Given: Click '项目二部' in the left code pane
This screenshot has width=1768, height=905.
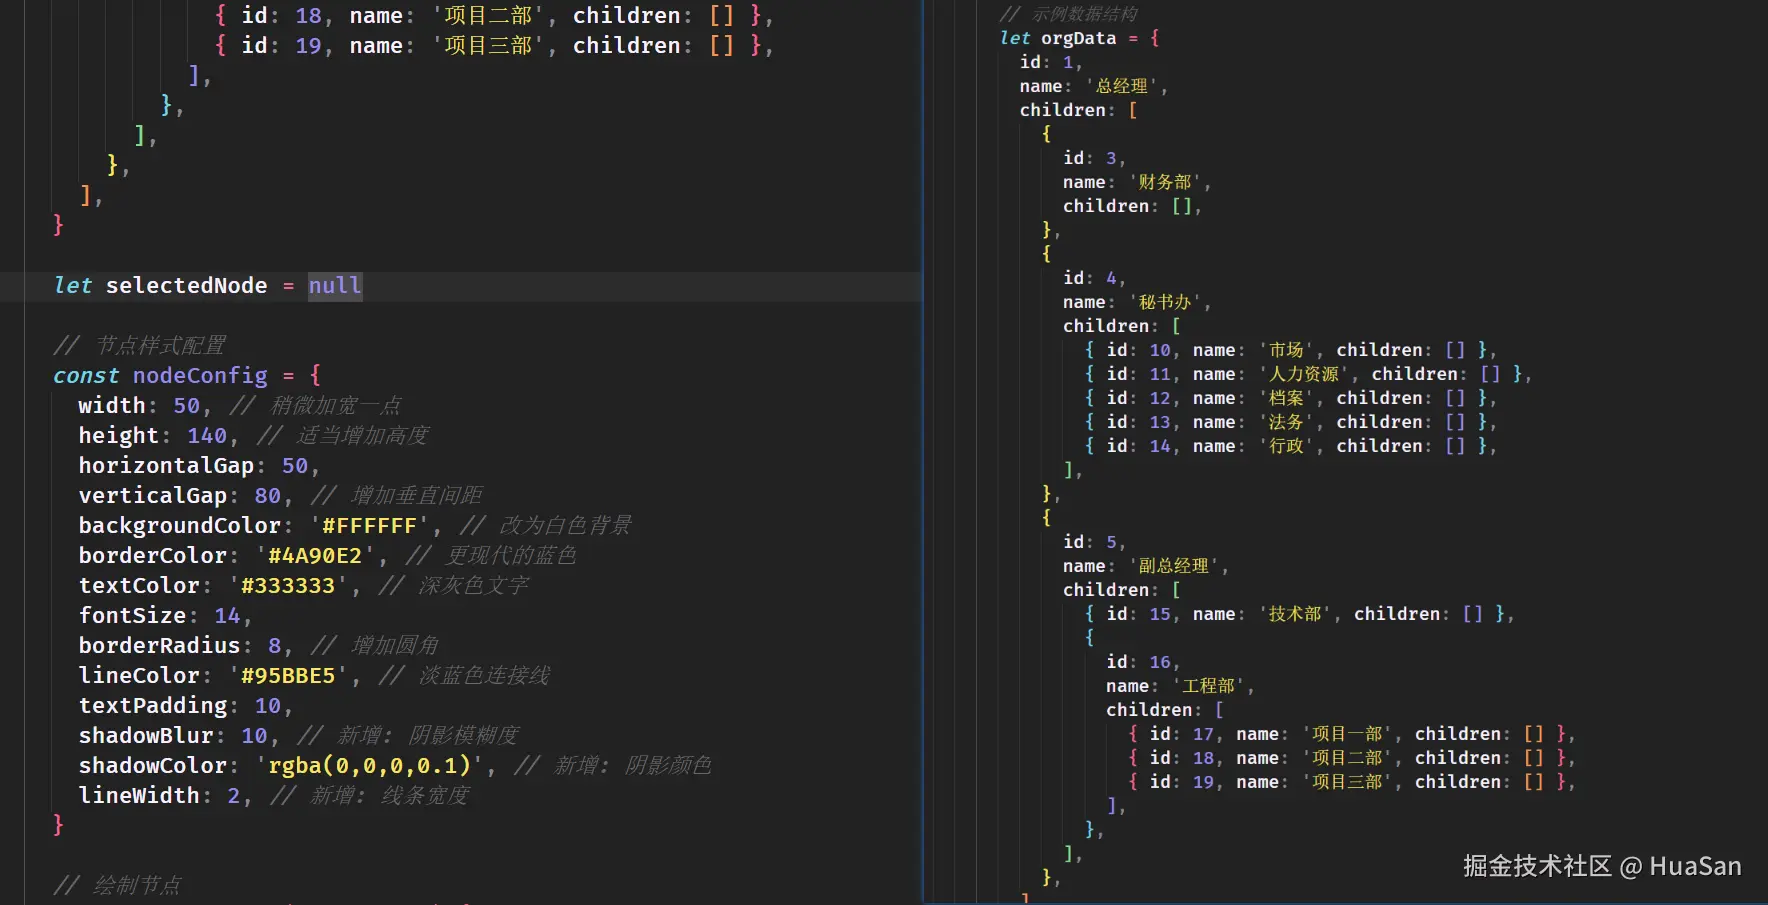Looking at the screenshot, I should 488,16.
